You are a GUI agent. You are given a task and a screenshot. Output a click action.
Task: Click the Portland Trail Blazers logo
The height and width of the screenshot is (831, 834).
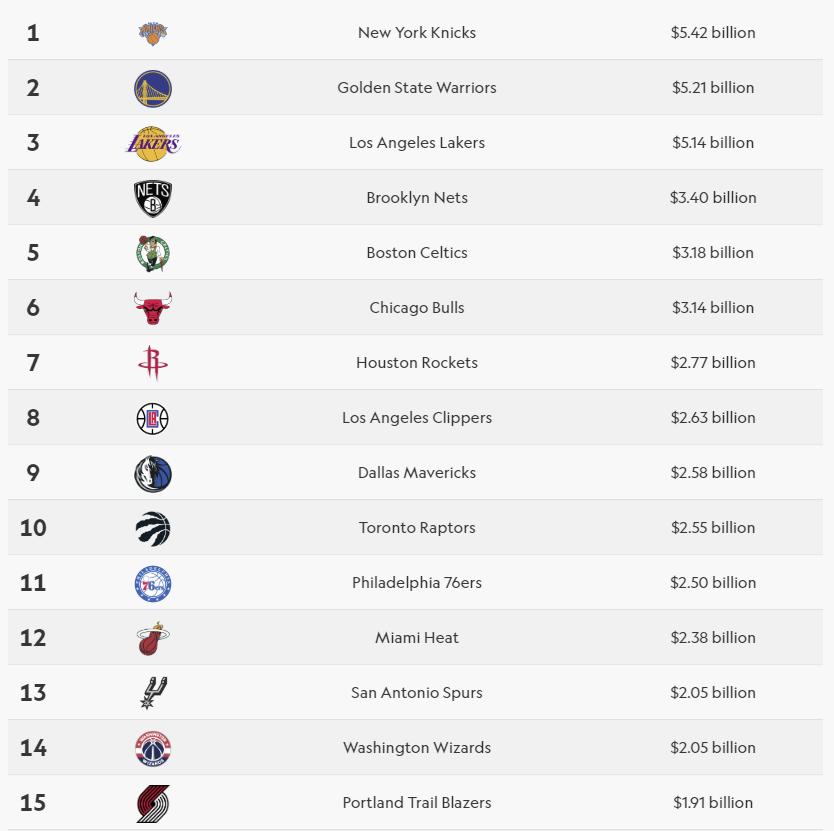(x=153, y=803)
